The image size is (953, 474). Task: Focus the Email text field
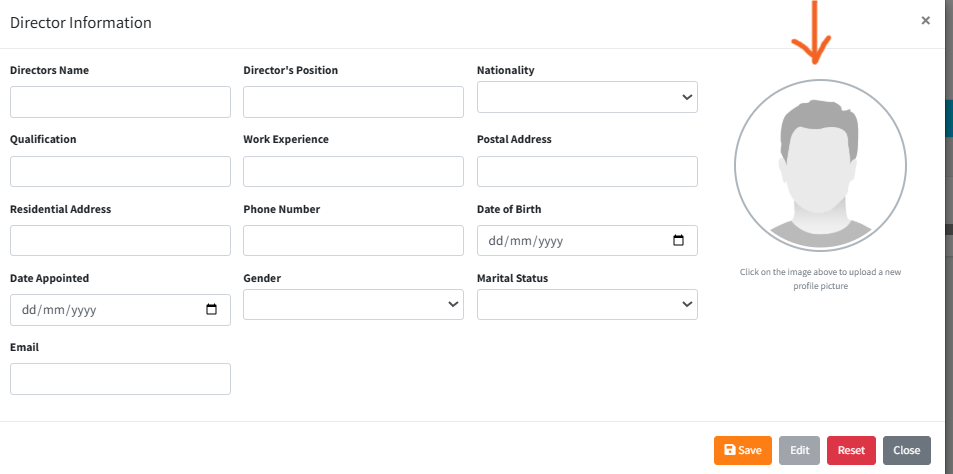pos(120,379)
